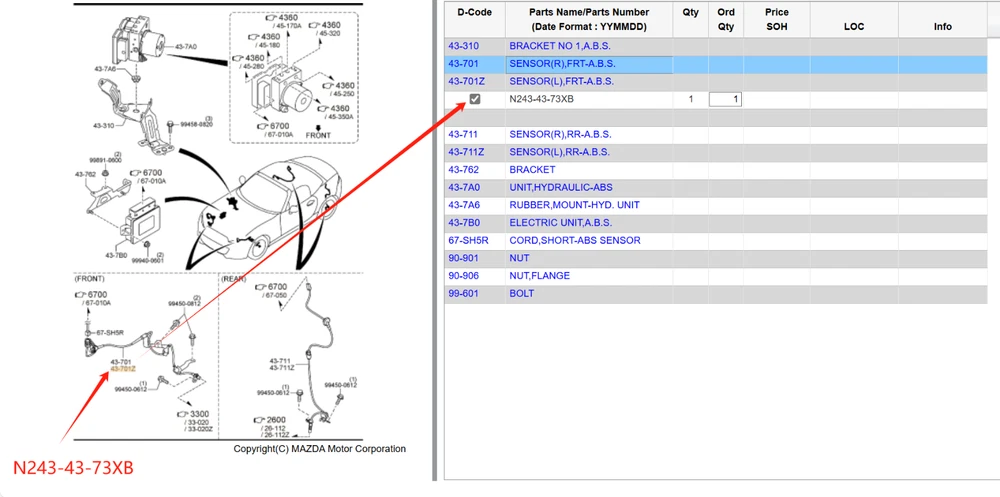
Task: Expand the 43-701Z SENSOR(L),FRT-A.B.S. row
Action: click(560, 81)
